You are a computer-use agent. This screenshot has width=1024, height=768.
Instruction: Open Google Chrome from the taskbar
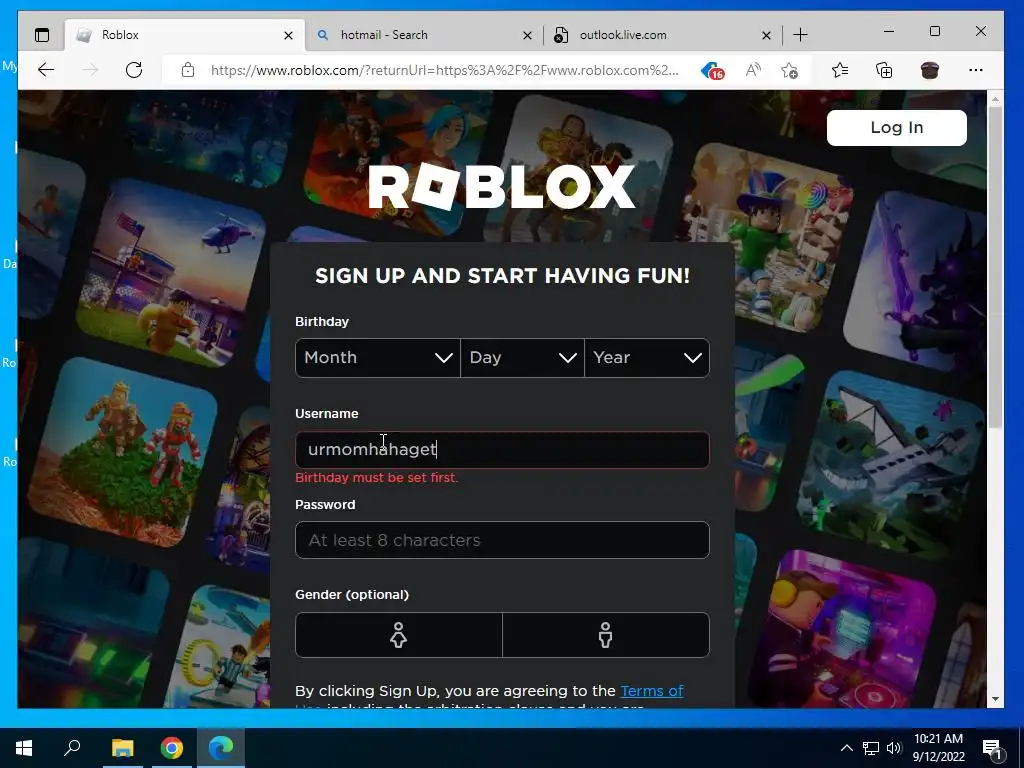[172, 748]
